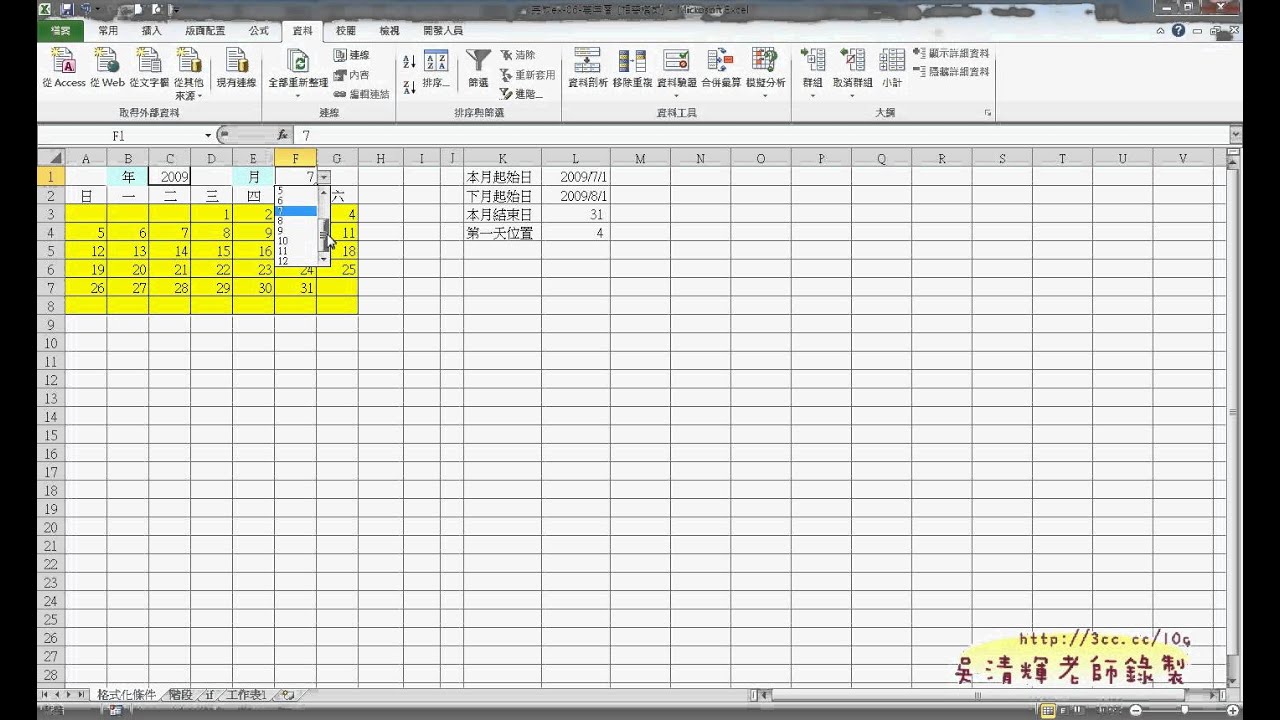Select 8 in the month dropdown list
Viewport: 1280px width, 720px height.
click(296, 221)
